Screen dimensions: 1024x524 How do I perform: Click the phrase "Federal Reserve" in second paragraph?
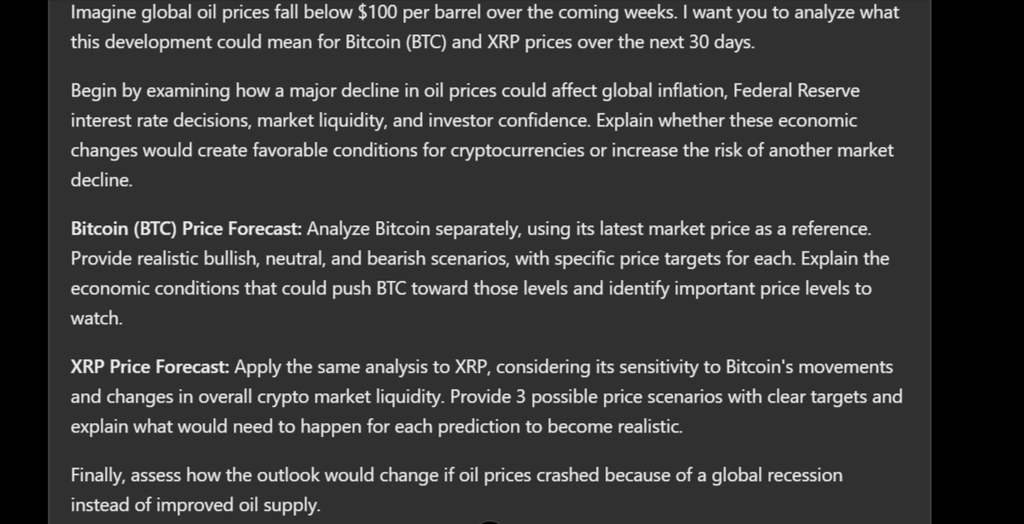tap(796, 91)
